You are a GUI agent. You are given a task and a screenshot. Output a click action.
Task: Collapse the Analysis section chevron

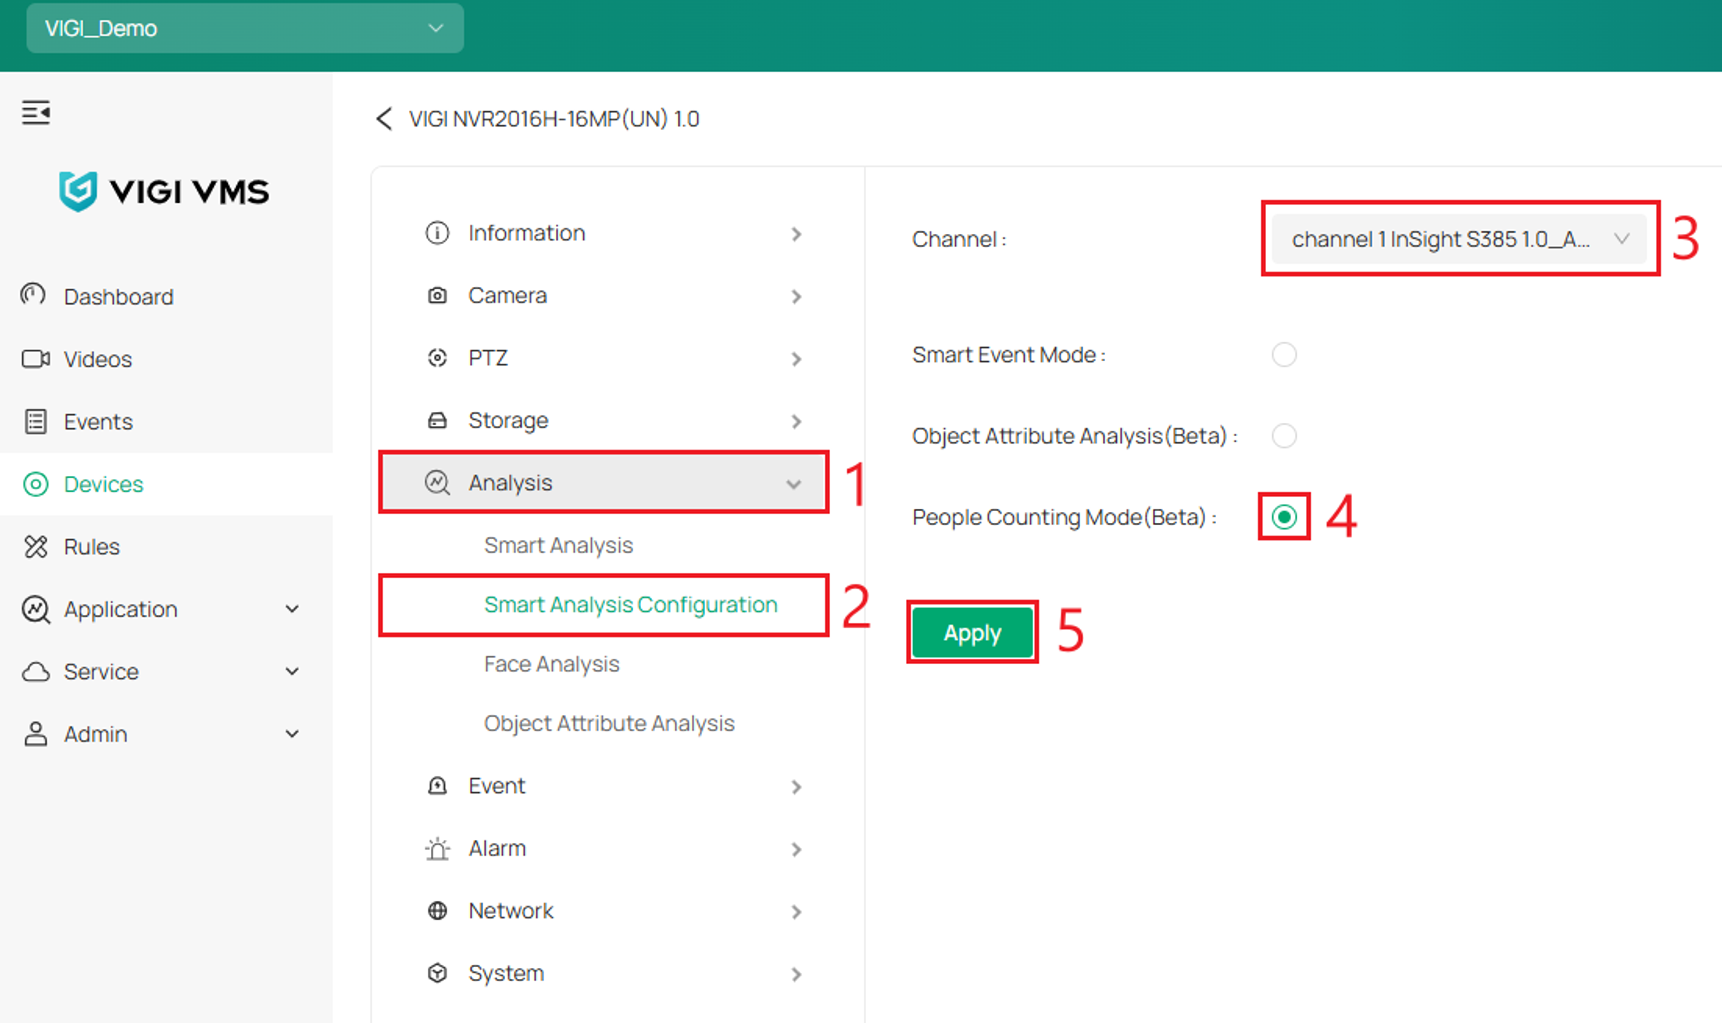coord(794,484)
